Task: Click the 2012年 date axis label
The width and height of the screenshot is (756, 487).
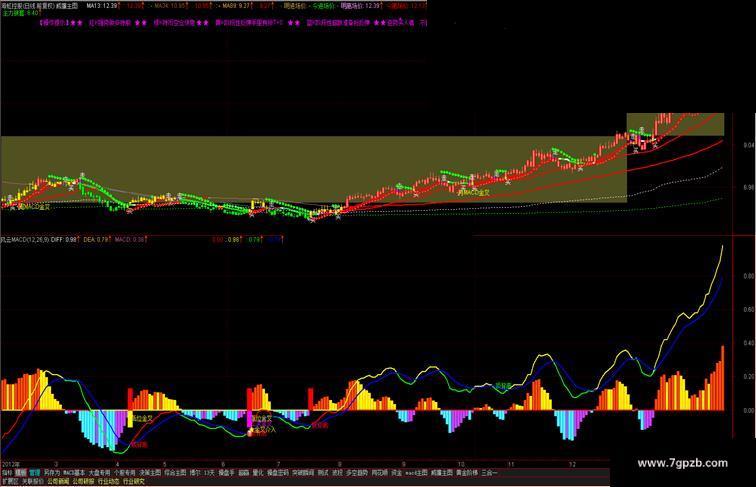Action: click(x=11, y=464)
